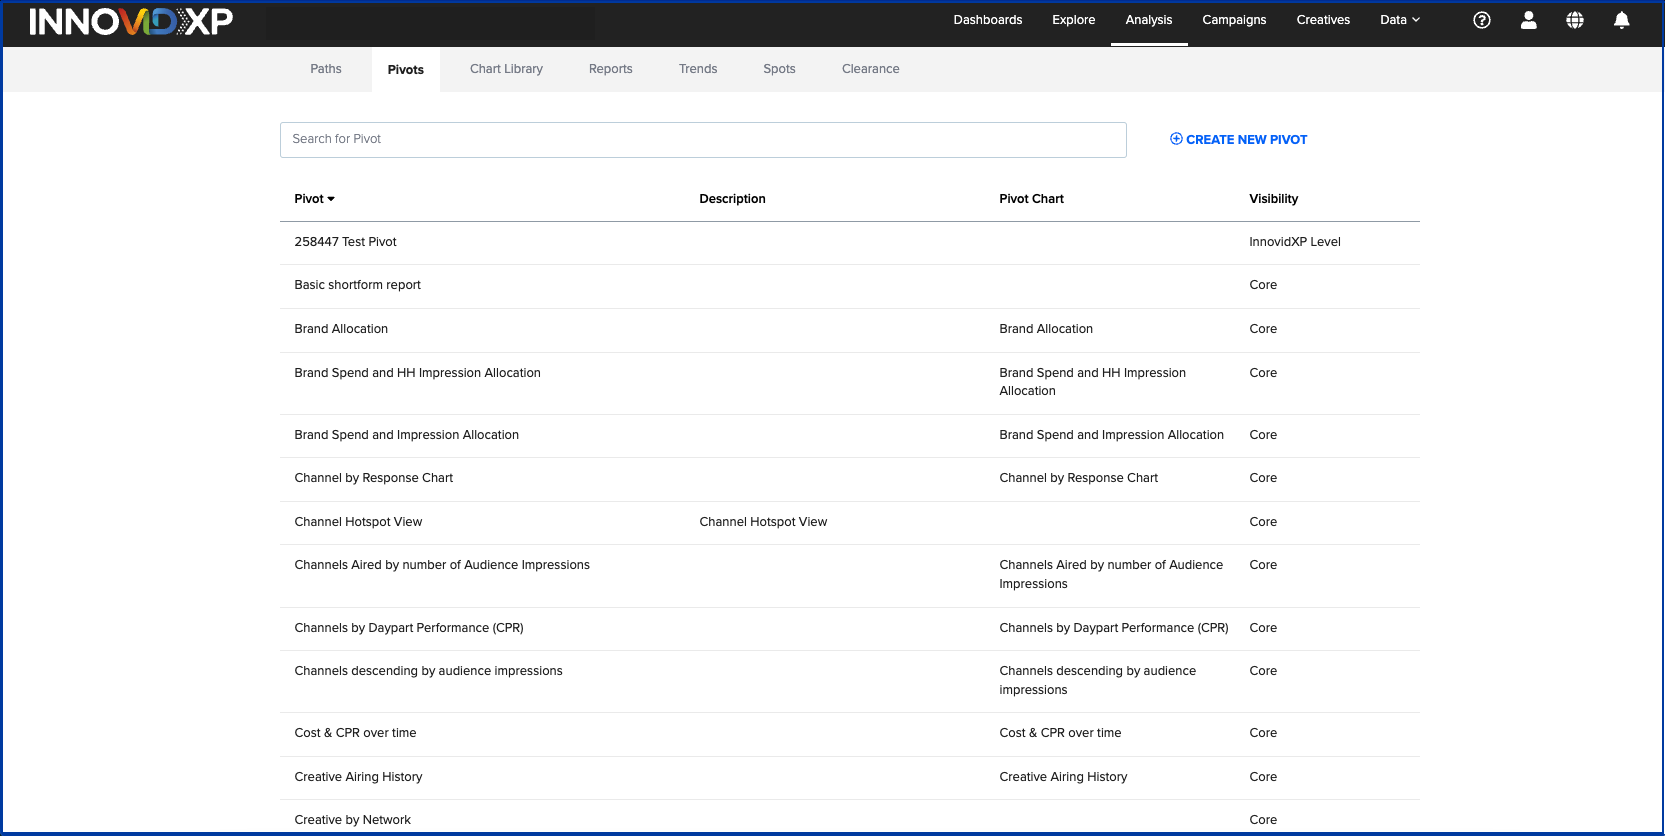Open the notifications bell icon
This screenshot has height=836, width=1665.
coord(1622,20)
